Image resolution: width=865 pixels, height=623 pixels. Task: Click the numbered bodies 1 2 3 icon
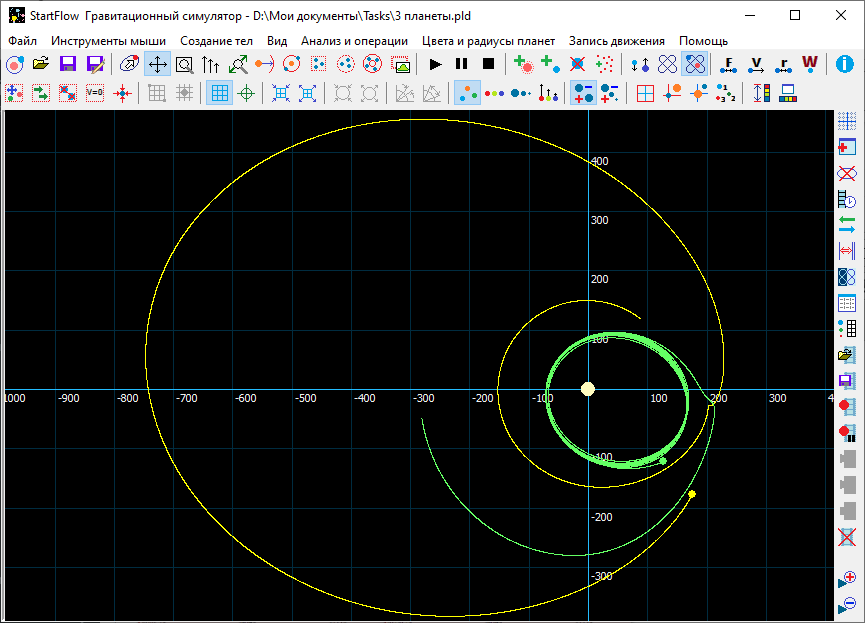[x=726, y=93]
